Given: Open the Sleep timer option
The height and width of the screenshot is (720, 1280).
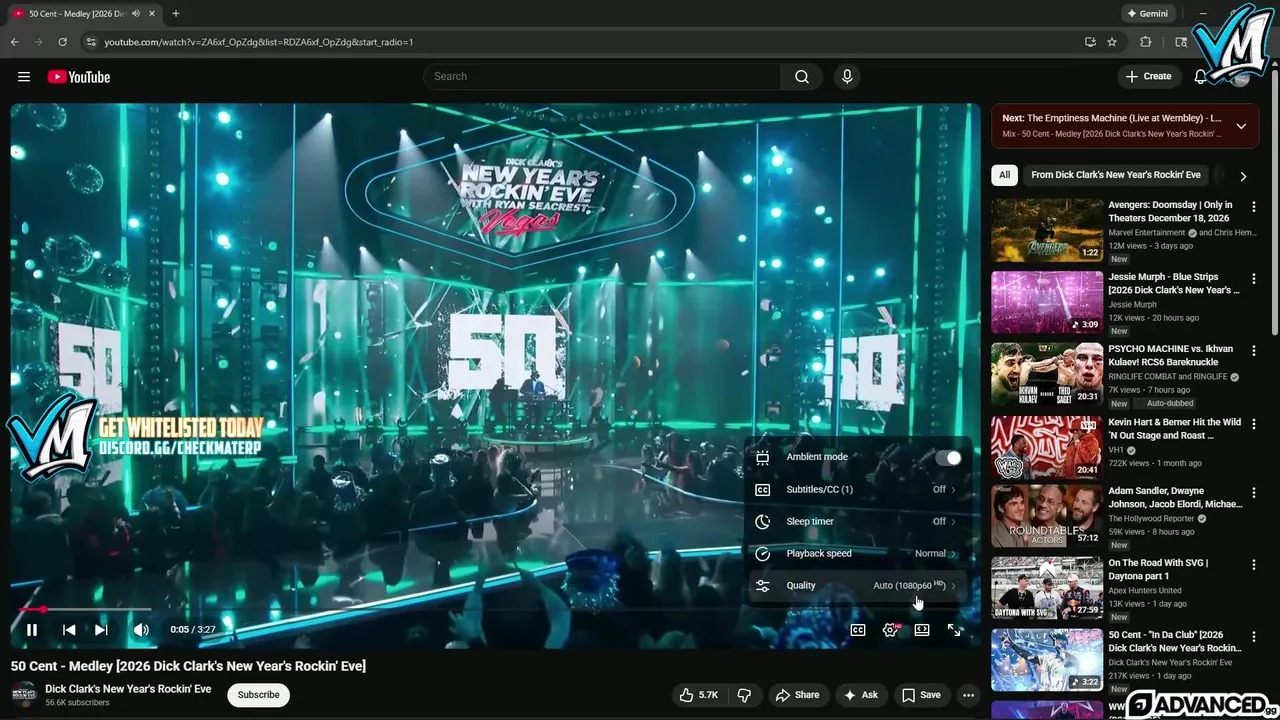Looking at the screenshot, I should pos(858,522).
